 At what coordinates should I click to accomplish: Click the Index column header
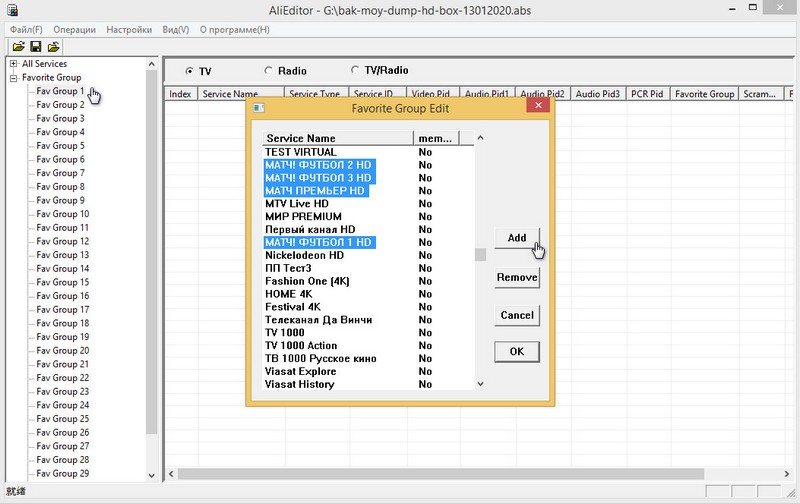click(x=180, y=94)
